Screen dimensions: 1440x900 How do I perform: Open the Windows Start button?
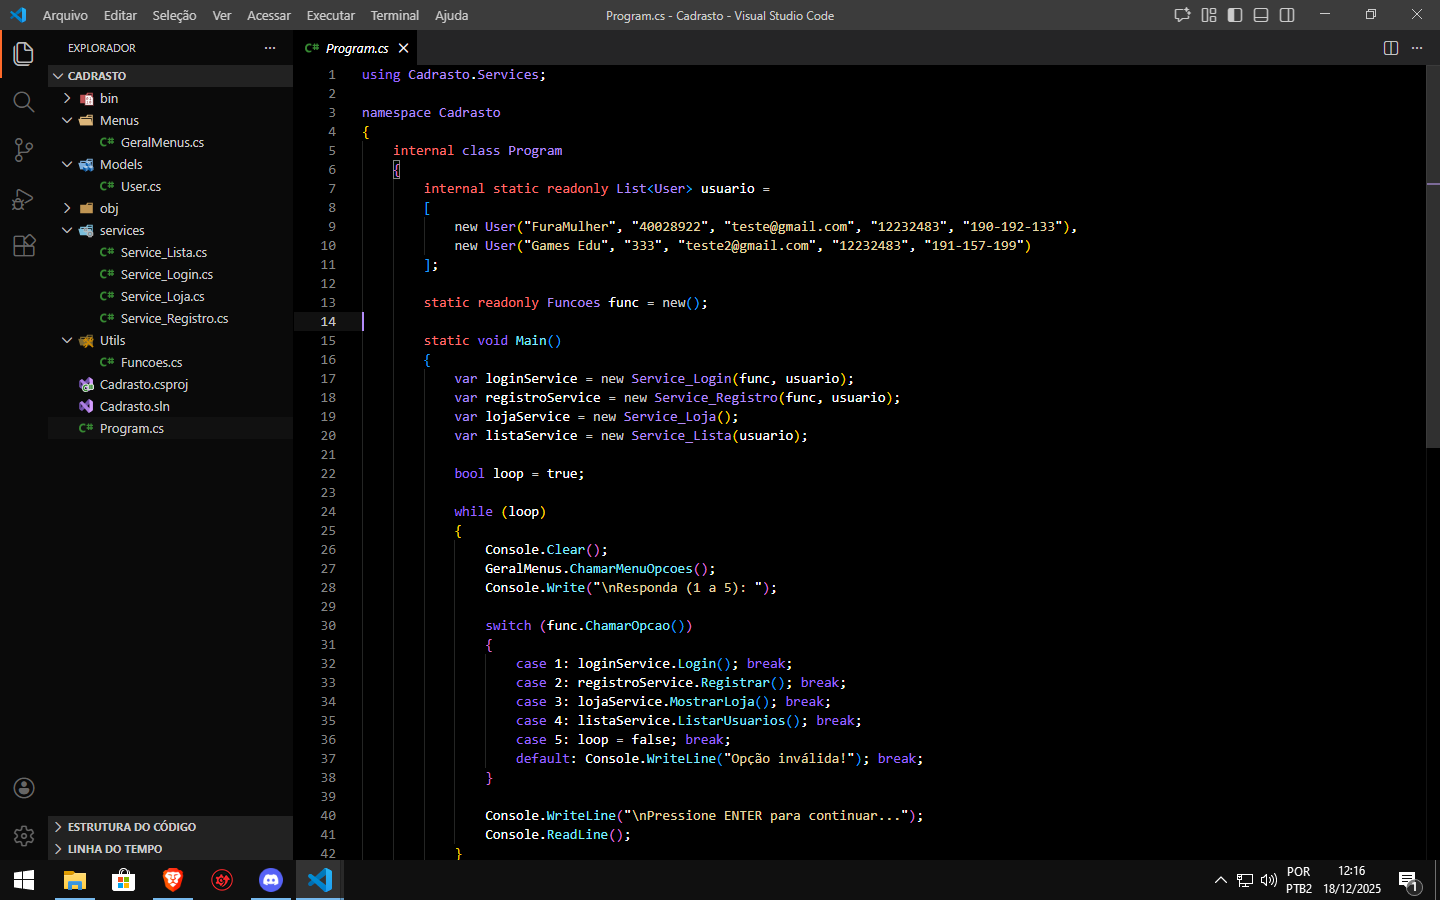24,880
